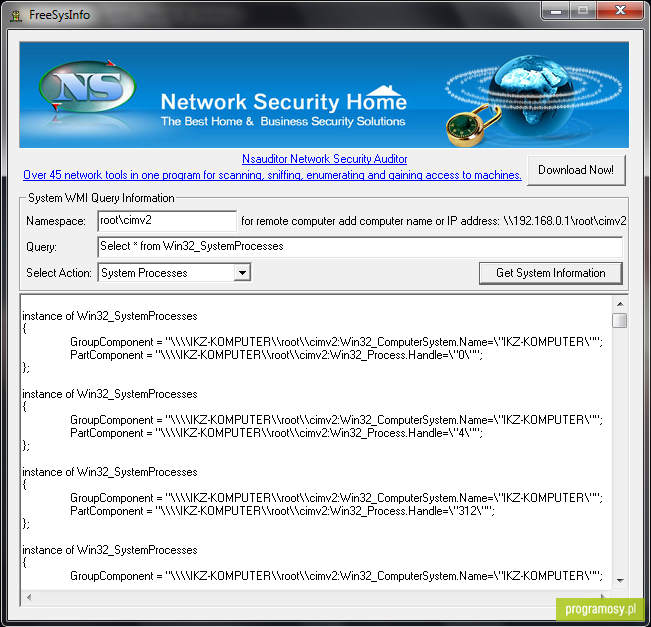Click the FreeSysInfo title bar app icon

click(16, 16)
